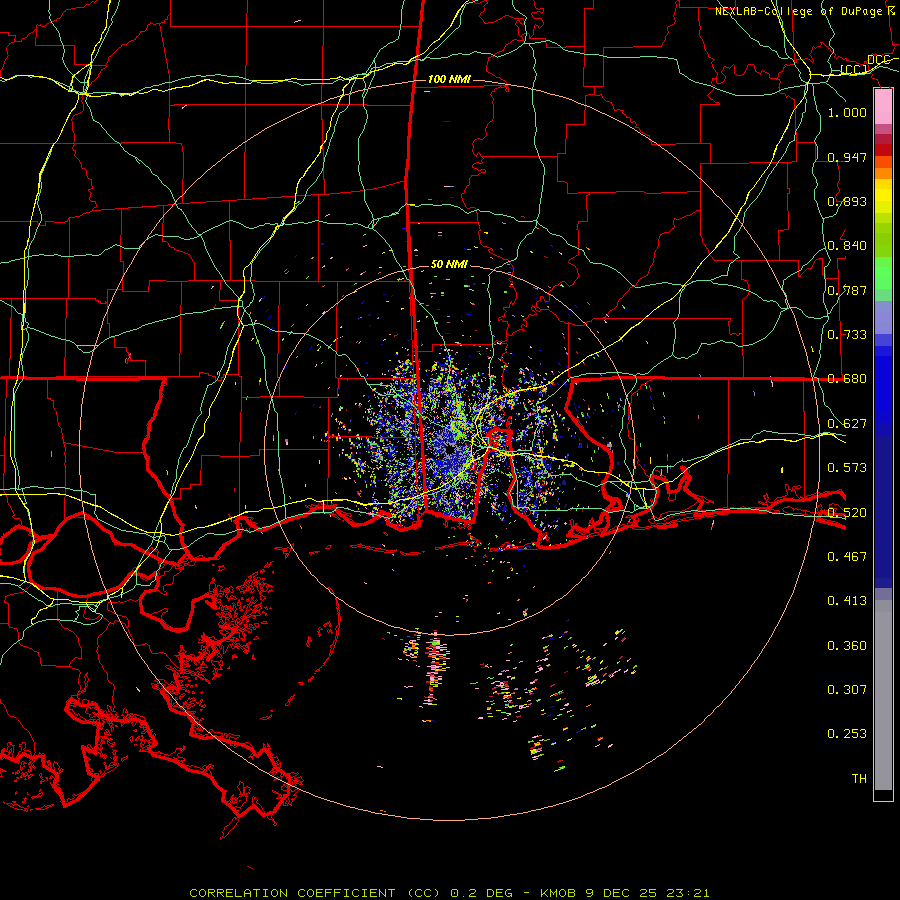Viewport: 900px width, 900px height.
Task: Click the 9 DEC 25 23:21 timestamp
Action: [x=647, y=893]
